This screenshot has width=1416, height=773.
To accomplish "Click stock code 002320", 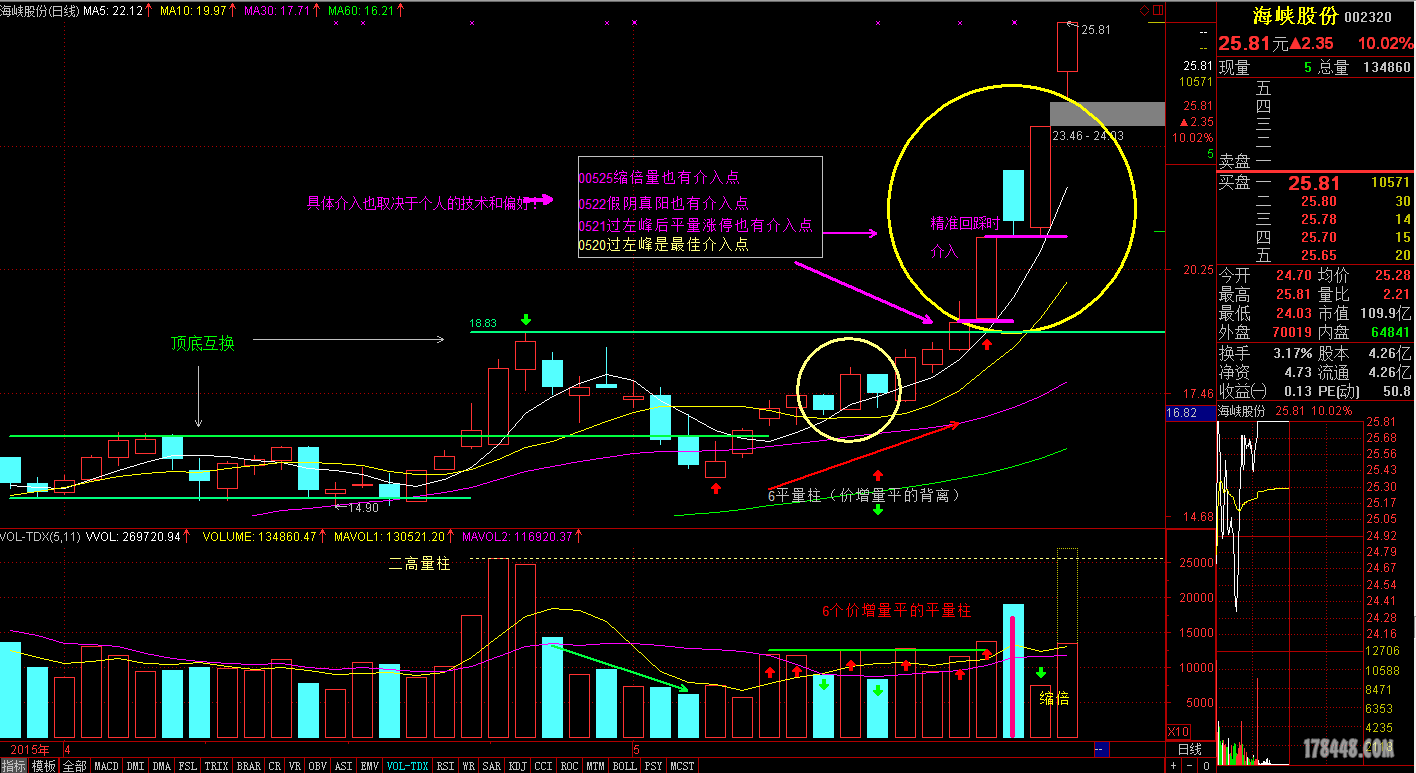I will click(x=1368, y=17).
